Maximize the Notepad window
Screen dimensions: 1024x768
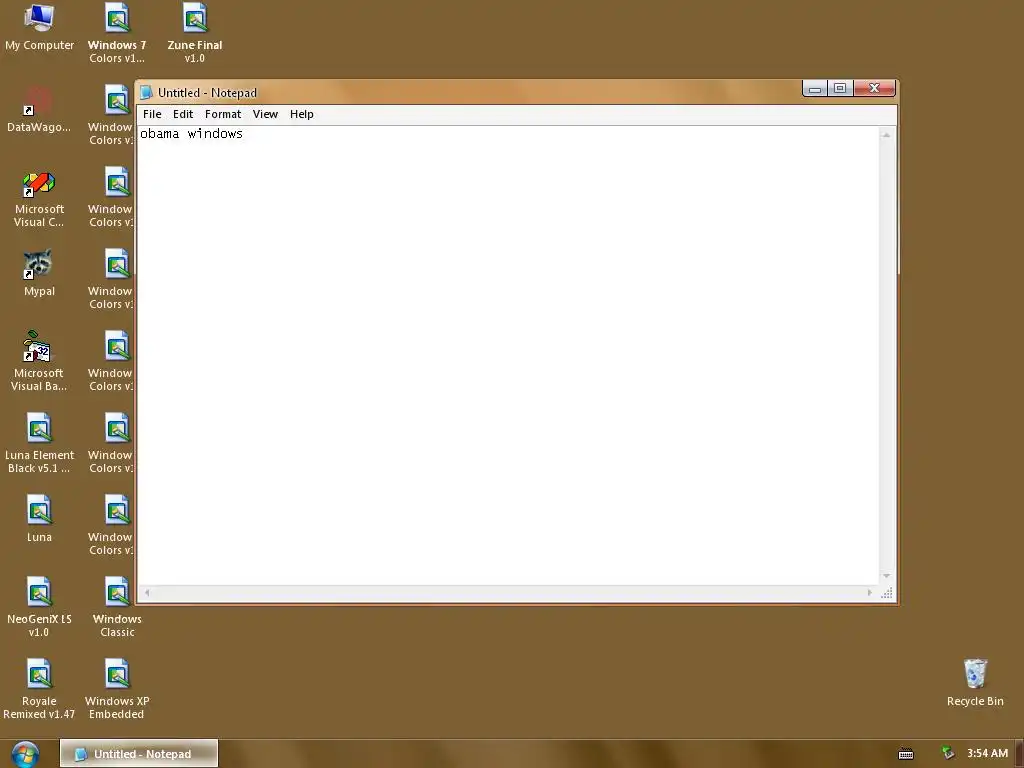click(x=840, y=88)
